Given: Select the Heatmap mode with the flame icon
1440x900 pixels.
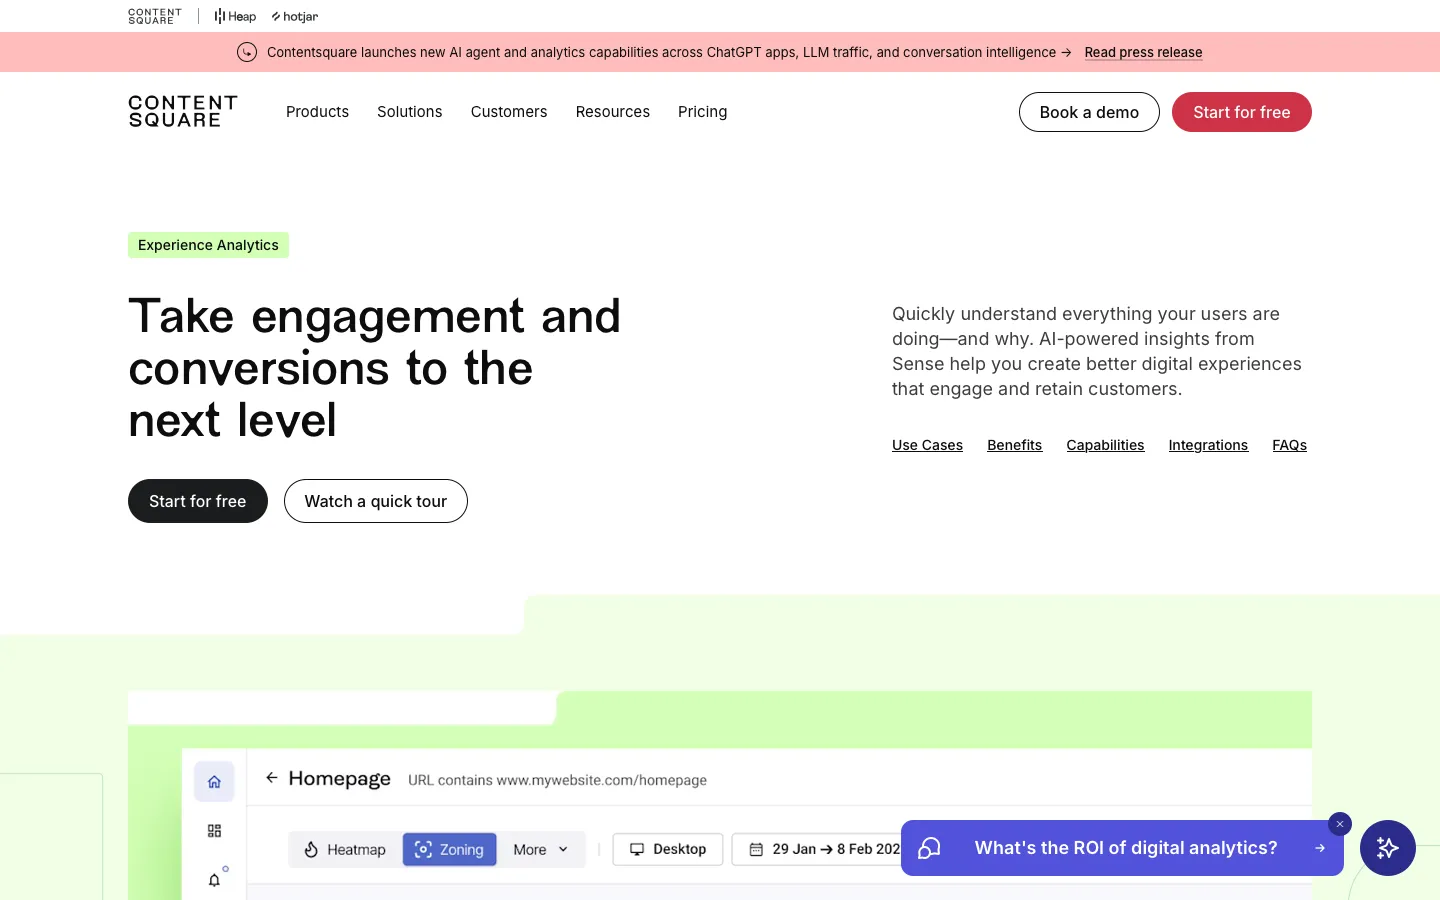Looking at the screenshot, I should pyautogui.click(x=345, y=849).
